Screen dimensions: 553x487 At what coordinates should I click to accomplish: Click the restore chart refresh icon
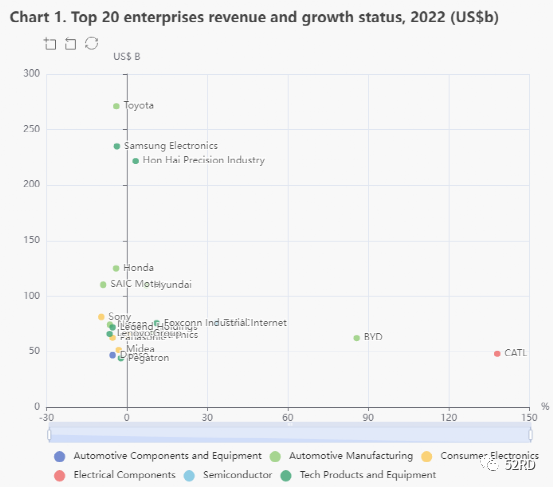coord(91,43)
